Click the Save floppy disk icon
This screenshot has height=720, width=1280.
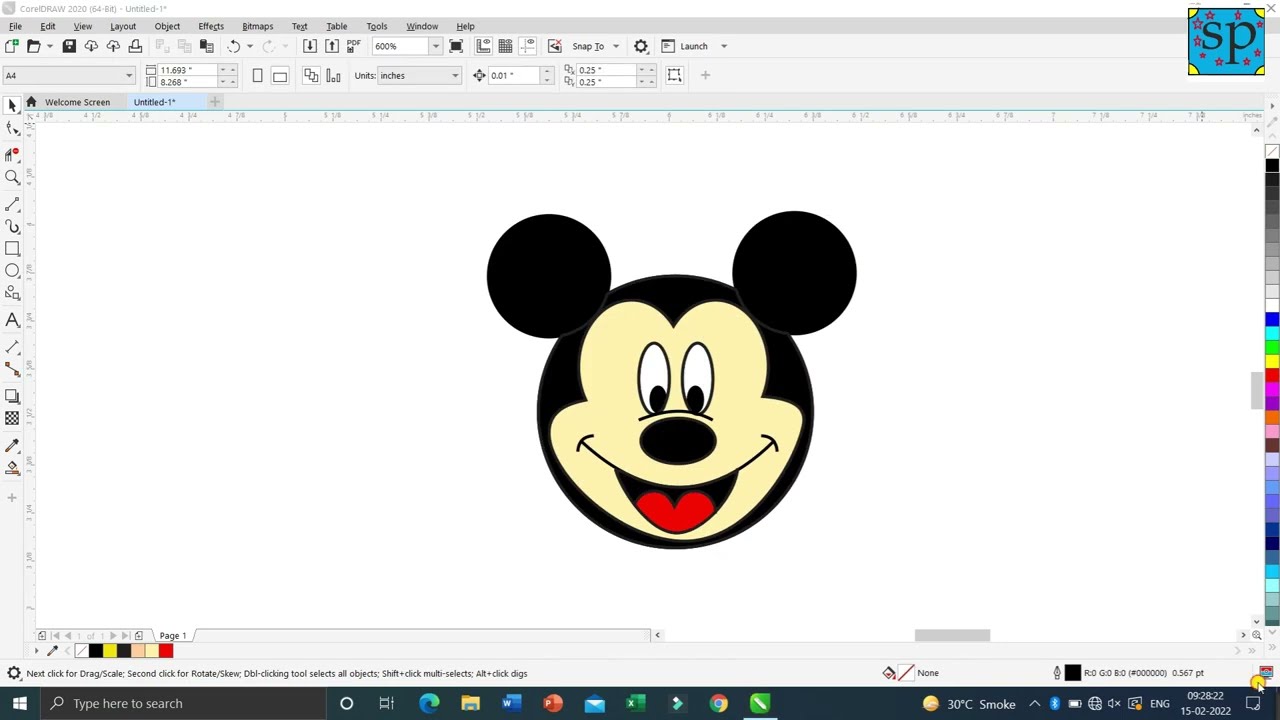69,46
